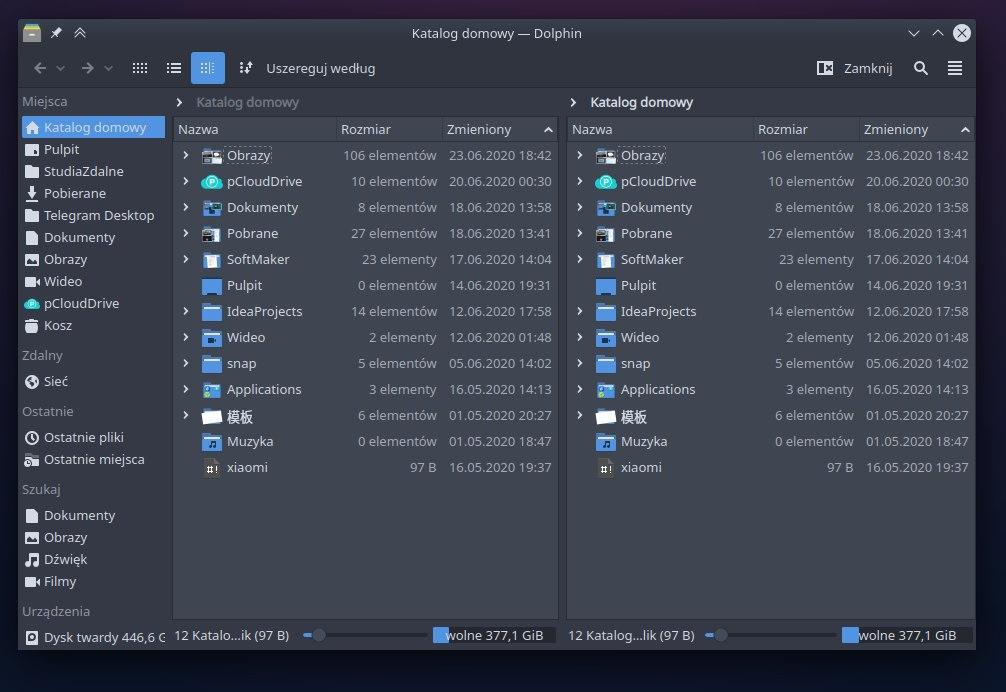Click the pin window icon in titlebar
This screenshot has height=692, width=1006.
pyautogui.click(x=56, y=33)
